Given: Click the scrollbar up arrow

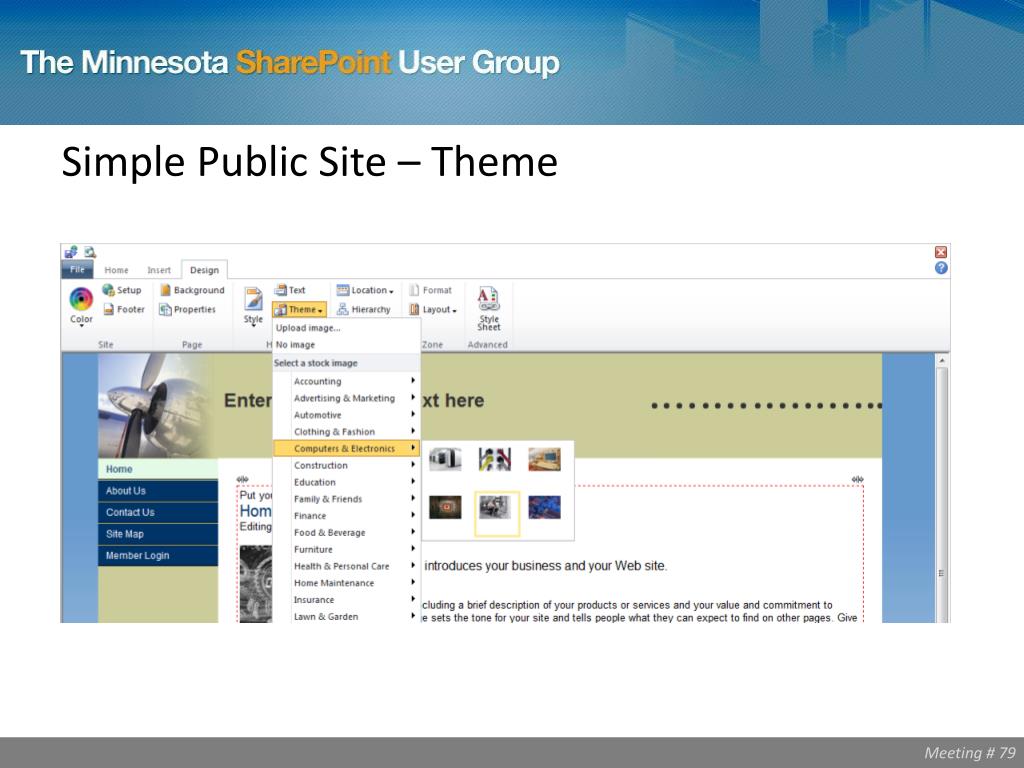Looking at the screenshot, I should pos(942,360).
